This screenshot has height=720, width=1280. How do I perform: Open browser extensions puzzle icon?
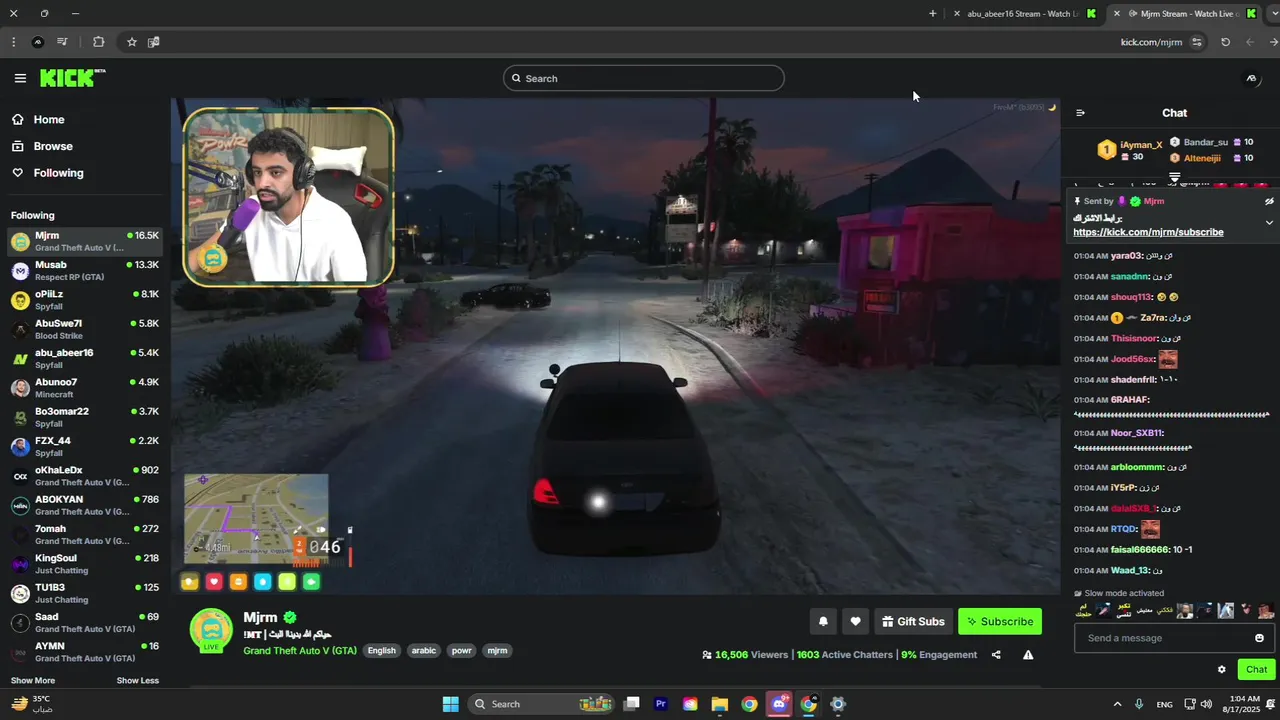tap(98, 42)
